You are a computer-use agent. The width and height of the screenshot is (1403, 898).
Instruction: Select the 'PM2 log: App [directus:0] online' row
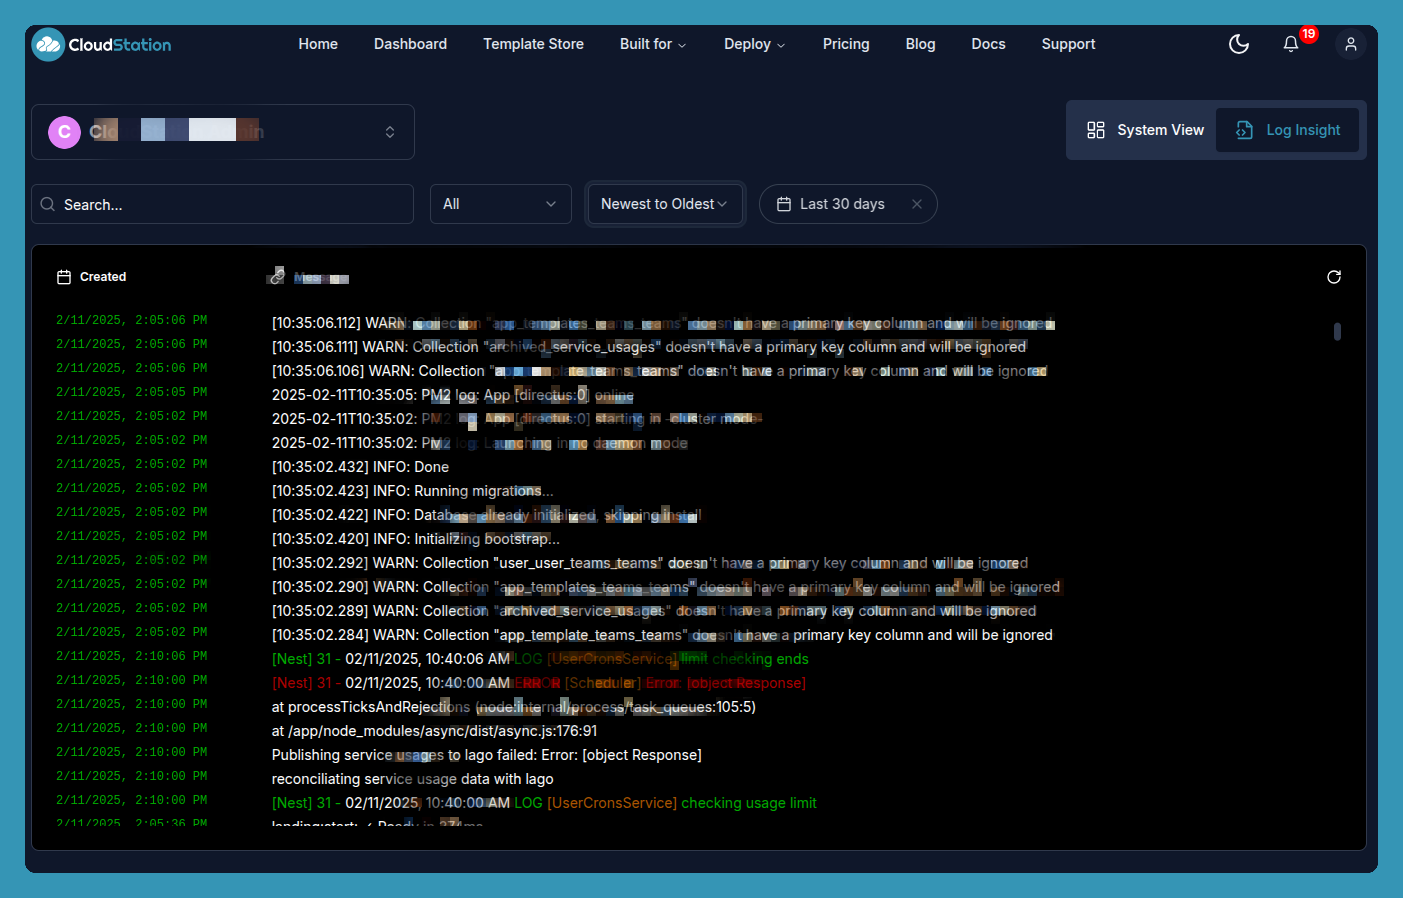click(x=453, y=395)
